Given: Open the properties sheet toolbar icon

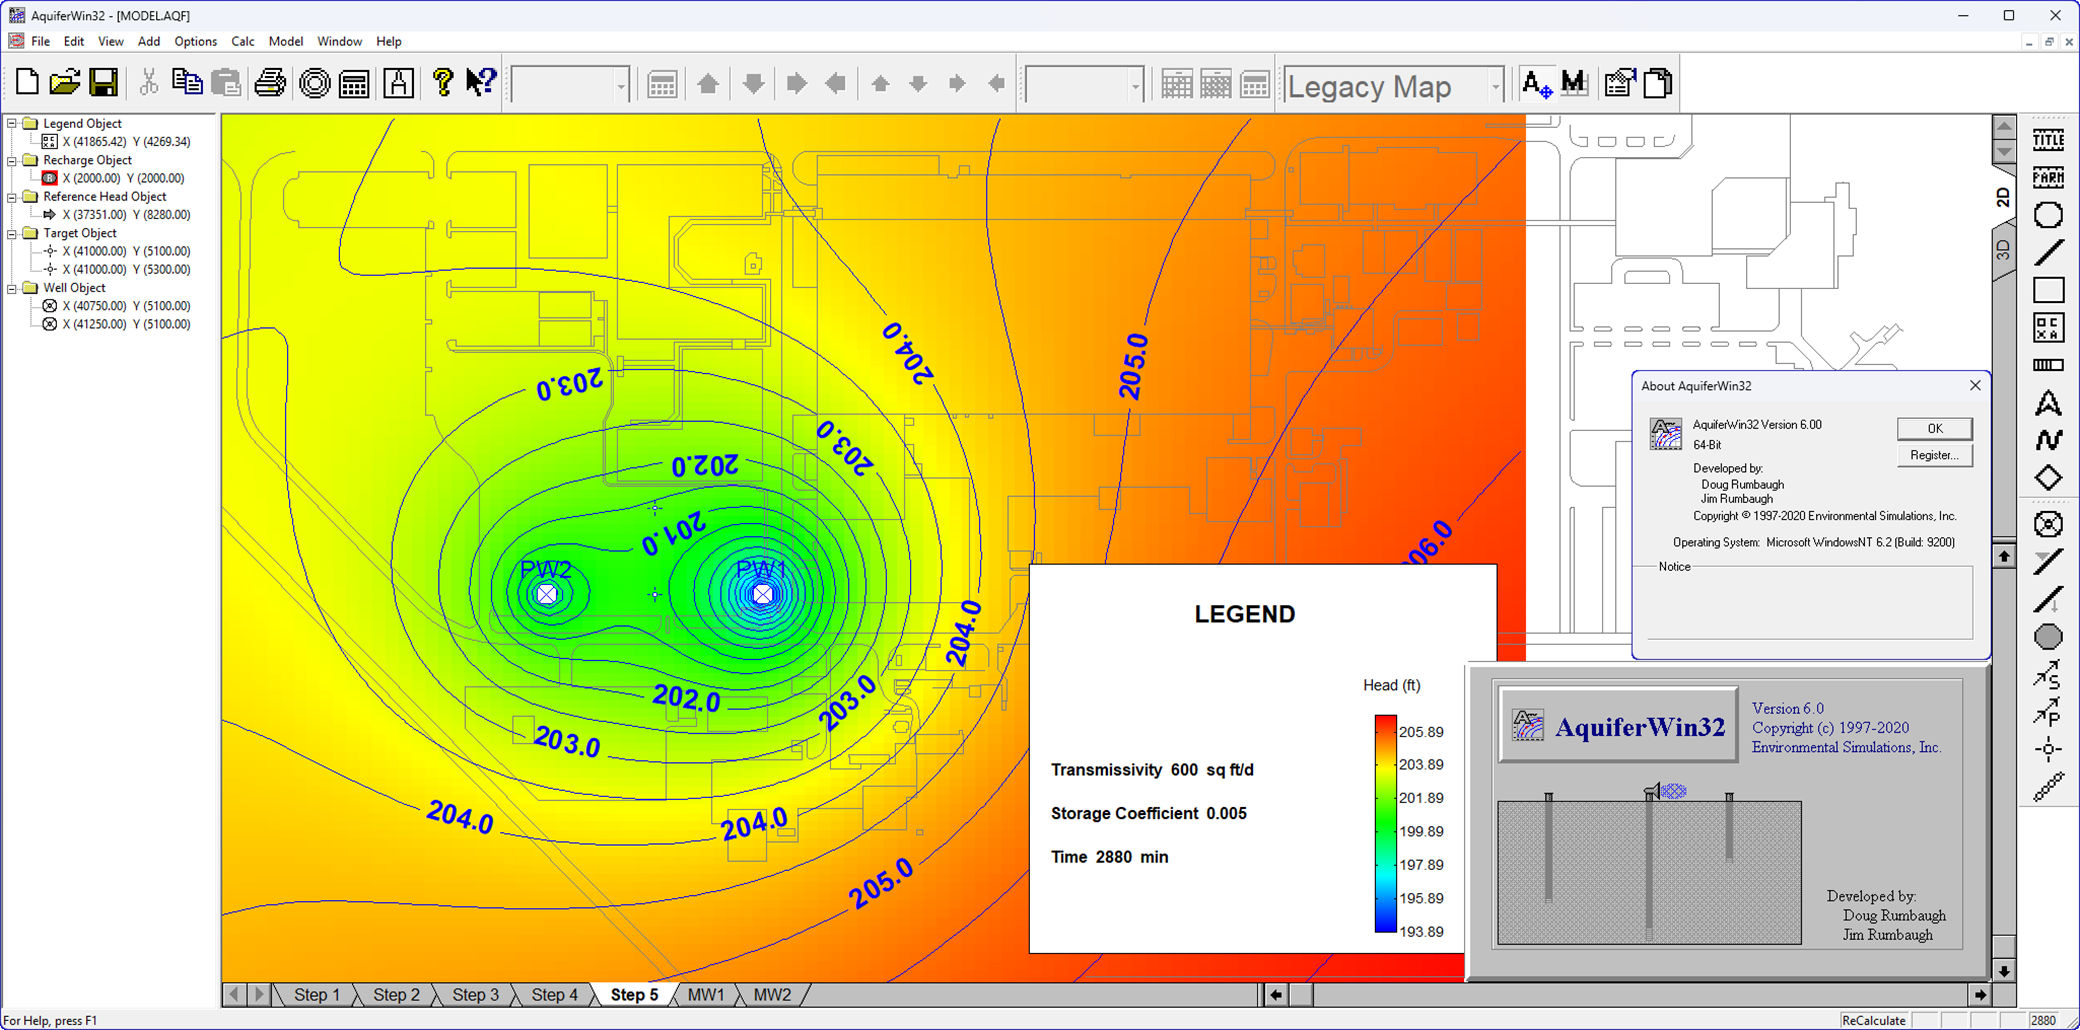Looking at the screenshot, I should [1619, 84].
